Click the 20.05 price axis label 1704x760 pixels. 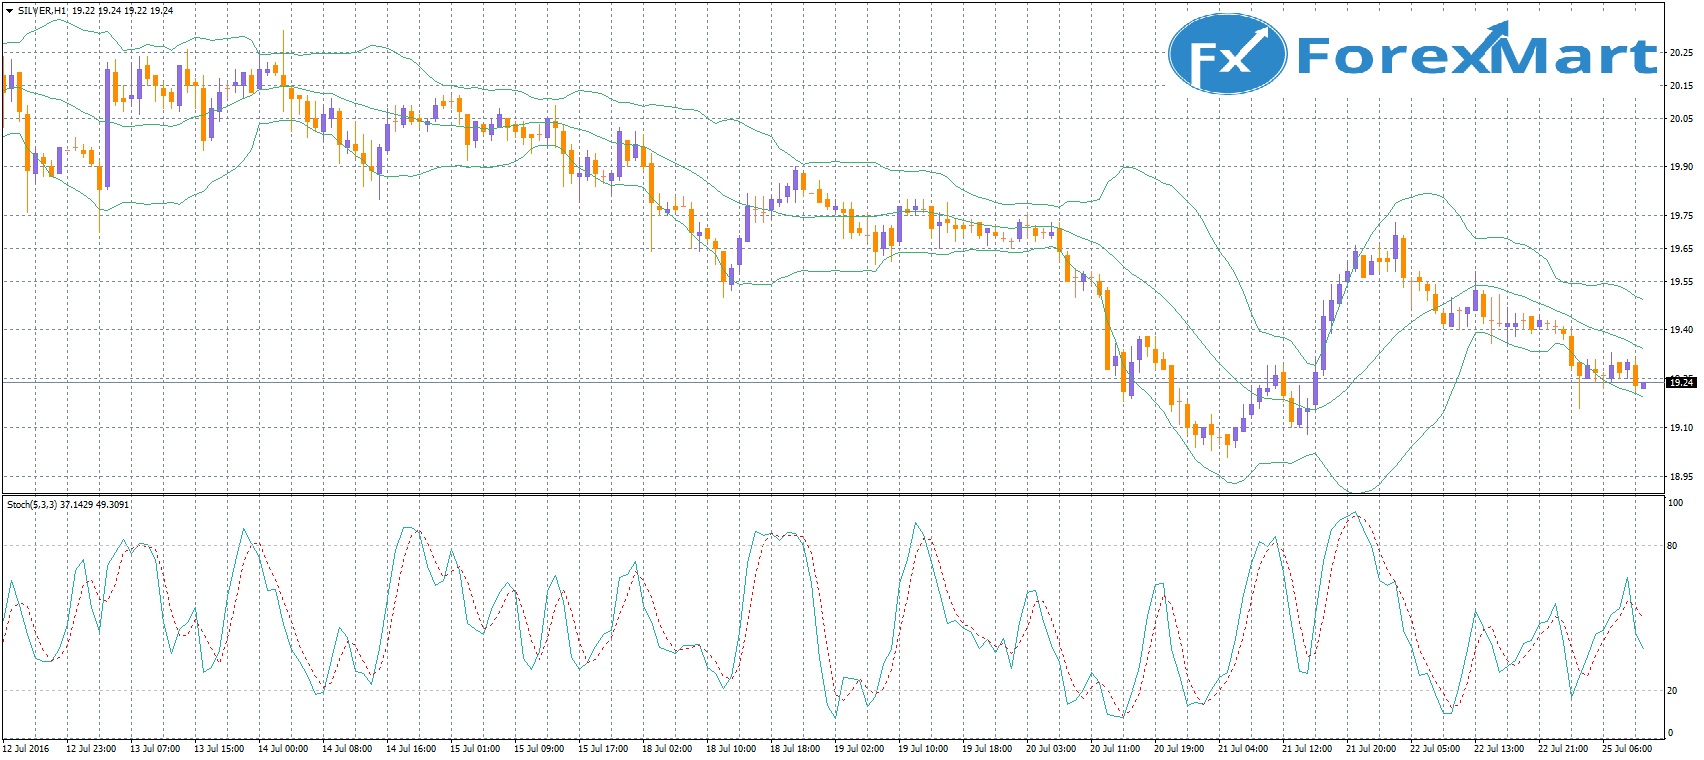[1681, 119]
